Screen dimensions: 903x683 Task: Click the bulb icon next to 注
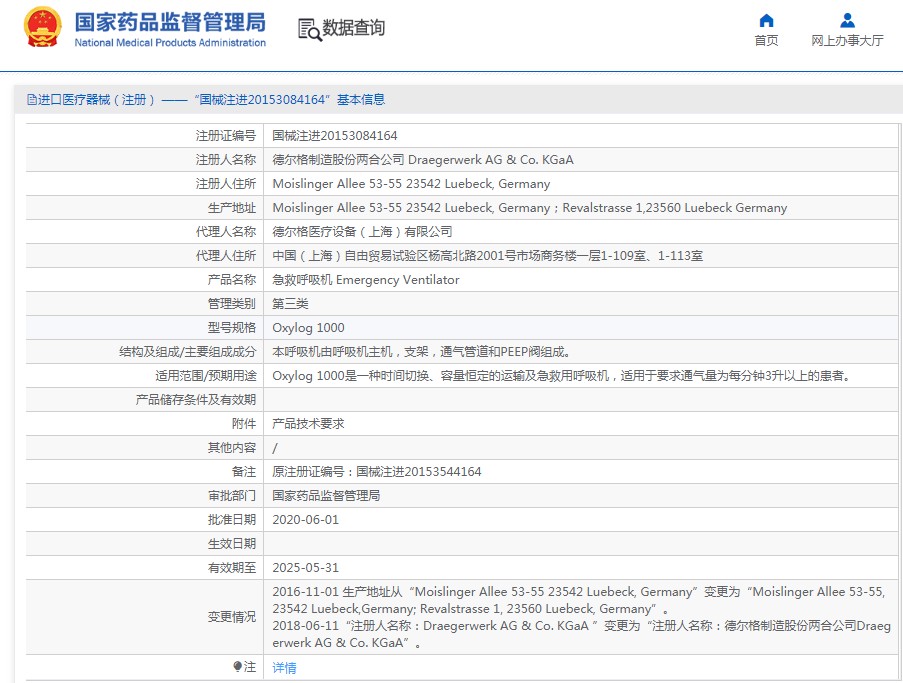click(x=237, y=666)
